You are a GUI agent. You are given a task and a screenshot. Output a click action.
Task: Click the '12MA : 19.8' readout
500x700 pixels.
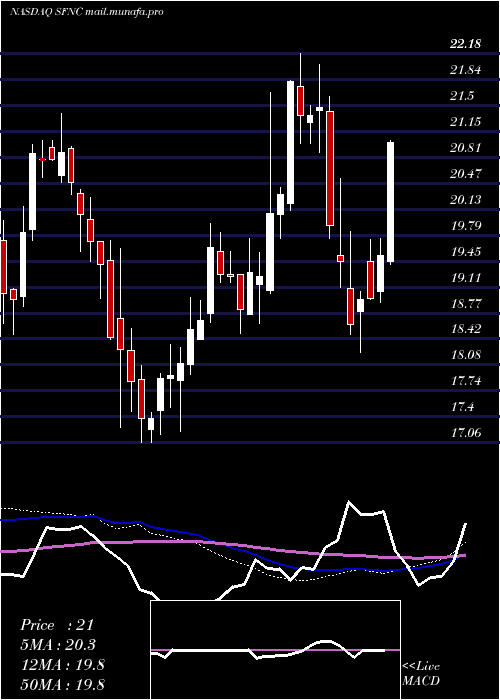pyautogui.click(x=62, y=665)
